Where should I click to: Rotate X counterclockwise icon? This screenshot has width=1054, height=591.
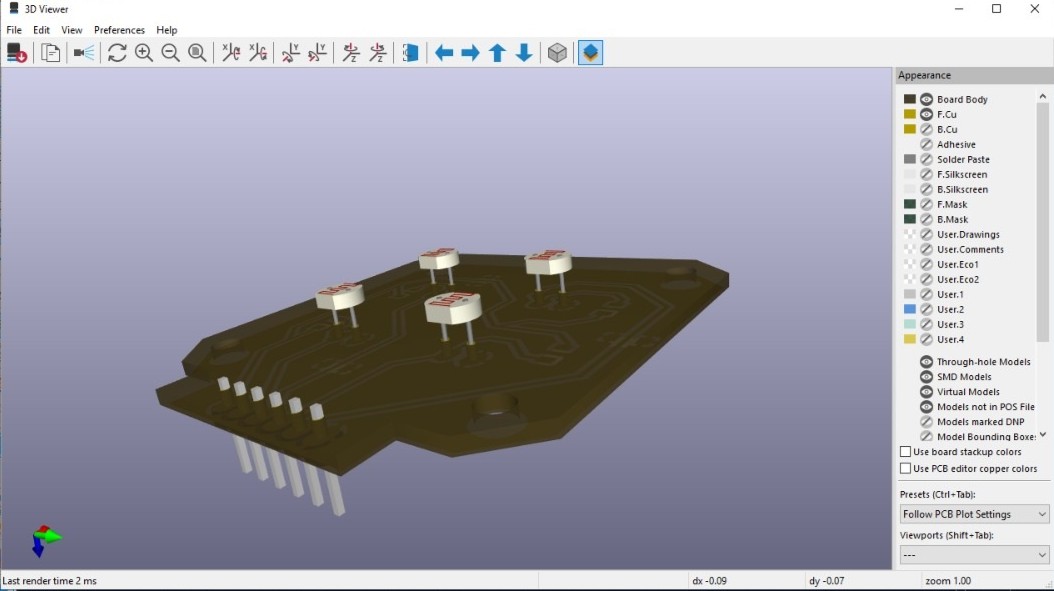pos(257,52)
